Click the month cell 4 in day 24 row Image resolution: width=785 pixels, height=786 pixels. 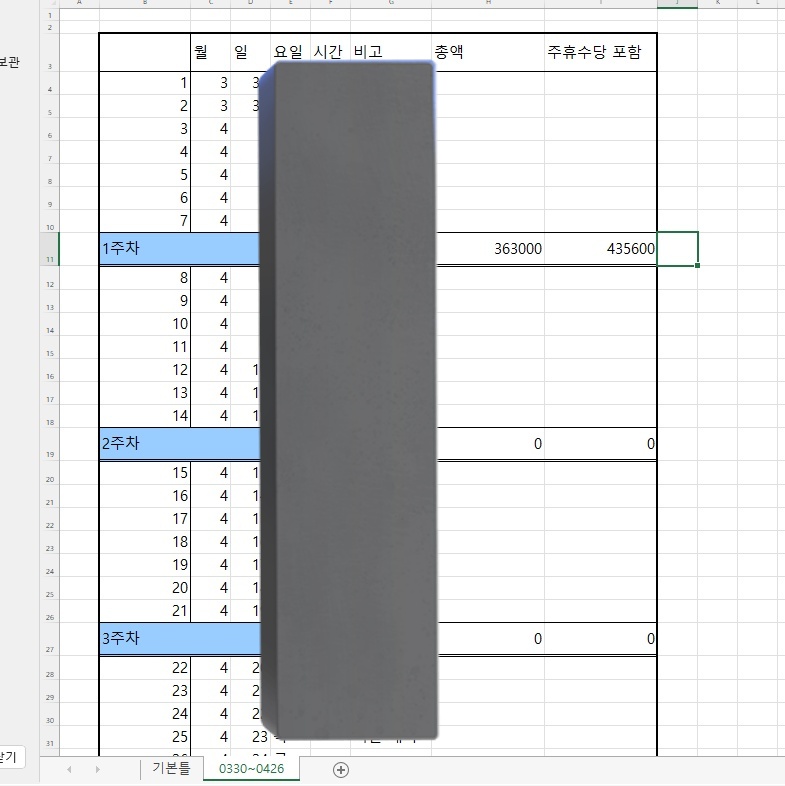pyautogui.click(x=211, y=714)
